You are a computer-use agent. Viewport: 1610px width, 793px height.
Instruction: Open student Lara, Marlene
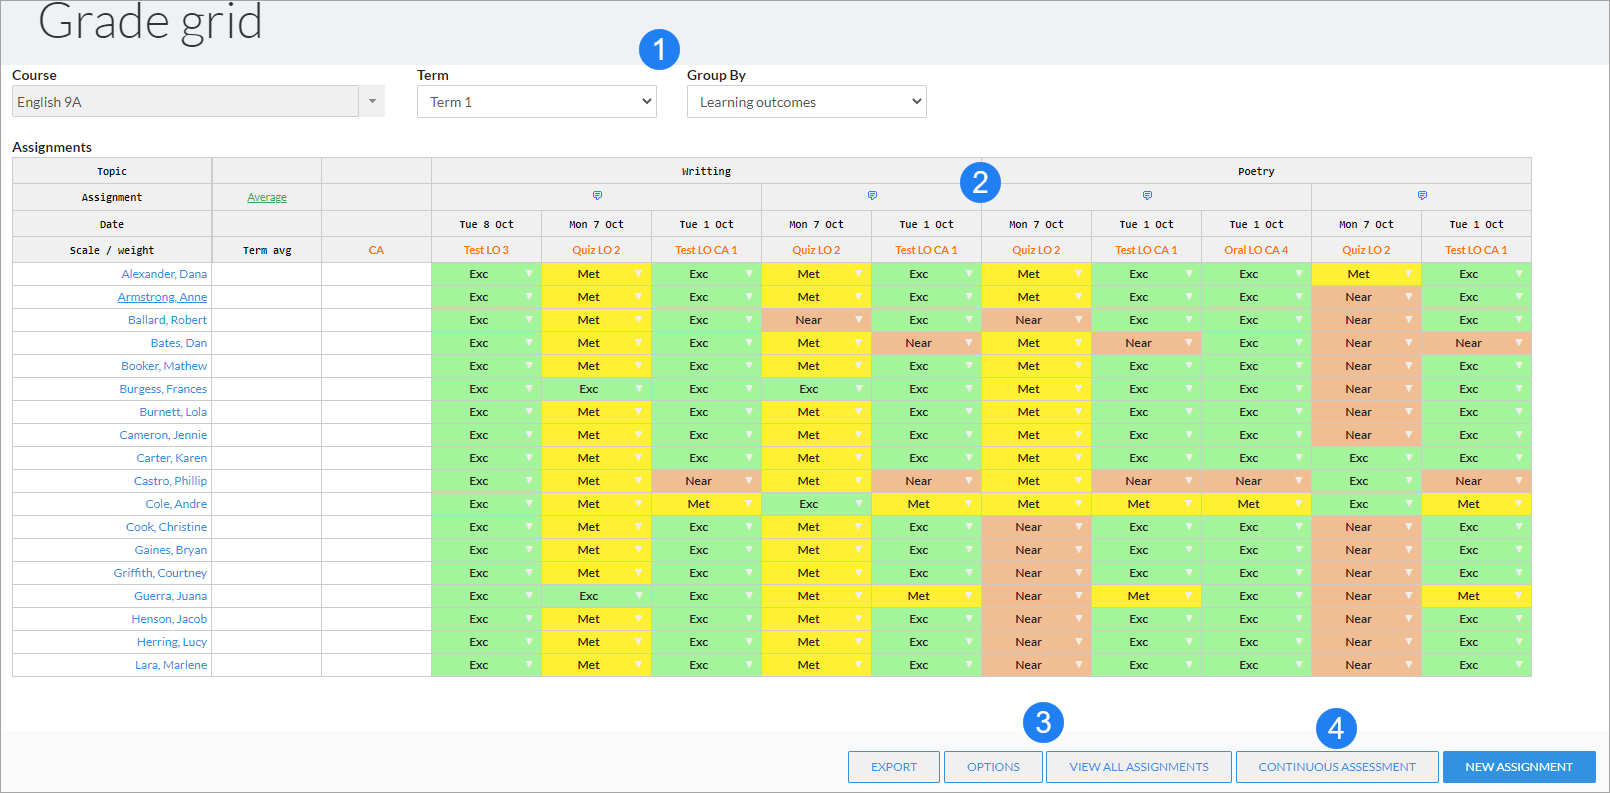[x=171, y=665]
